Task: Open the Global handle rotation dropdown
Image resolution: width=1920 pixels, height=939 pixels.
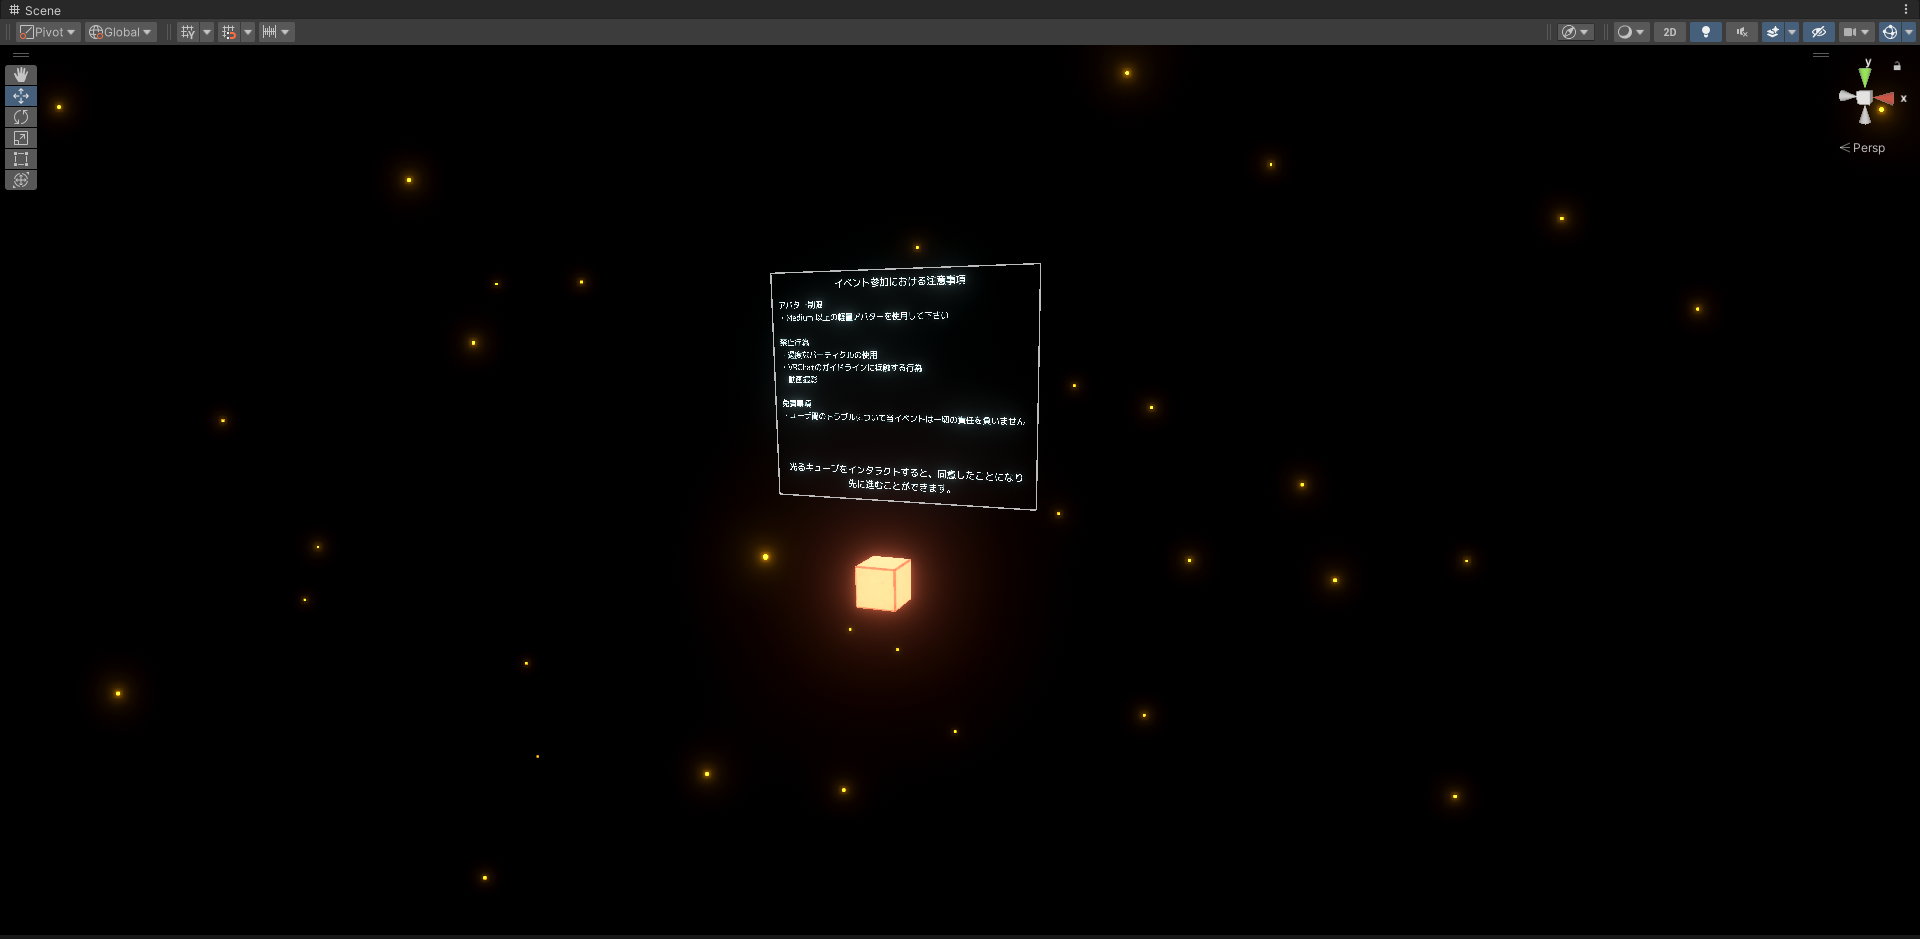Action: click(x=120, y=32)
